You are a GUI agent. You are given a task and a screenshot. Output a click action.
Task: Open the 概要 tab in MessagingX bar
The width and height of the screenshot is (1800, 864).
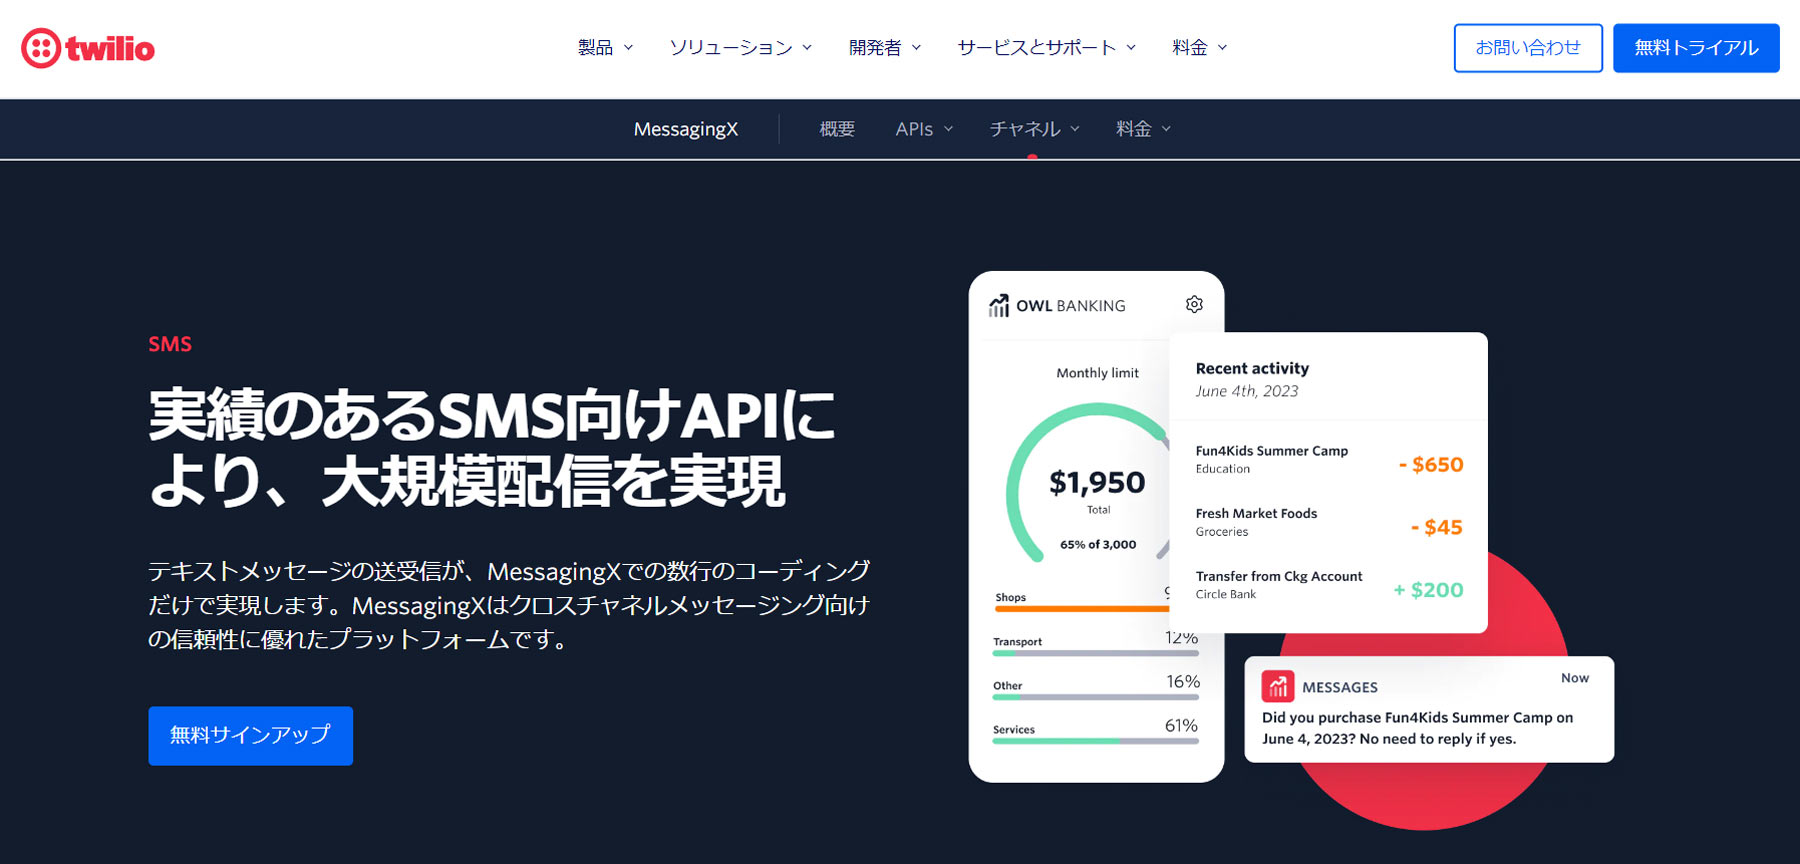(x=837, y=129)
